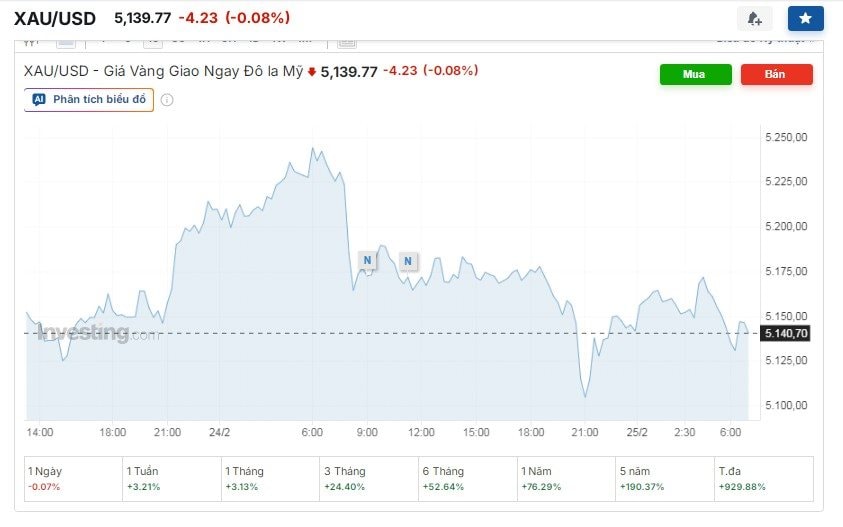Open the N news marker near 9:00

[x=368, y=261]
